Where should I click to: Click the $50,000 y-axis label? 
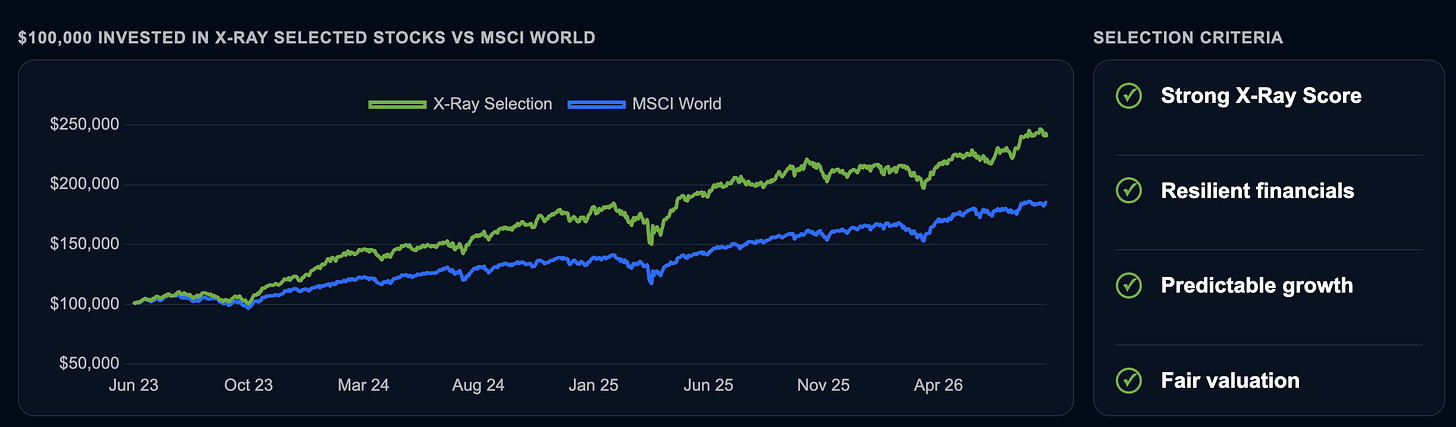click(x=88, y=364)
